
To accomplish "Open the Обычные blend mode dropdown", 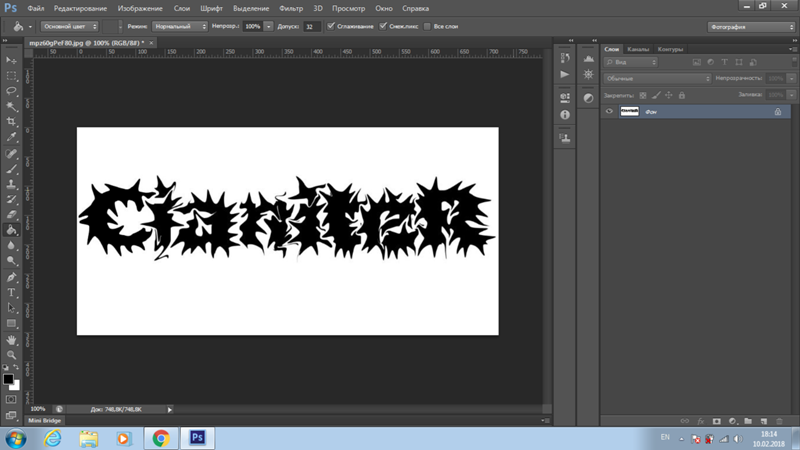I will [657, 79].
